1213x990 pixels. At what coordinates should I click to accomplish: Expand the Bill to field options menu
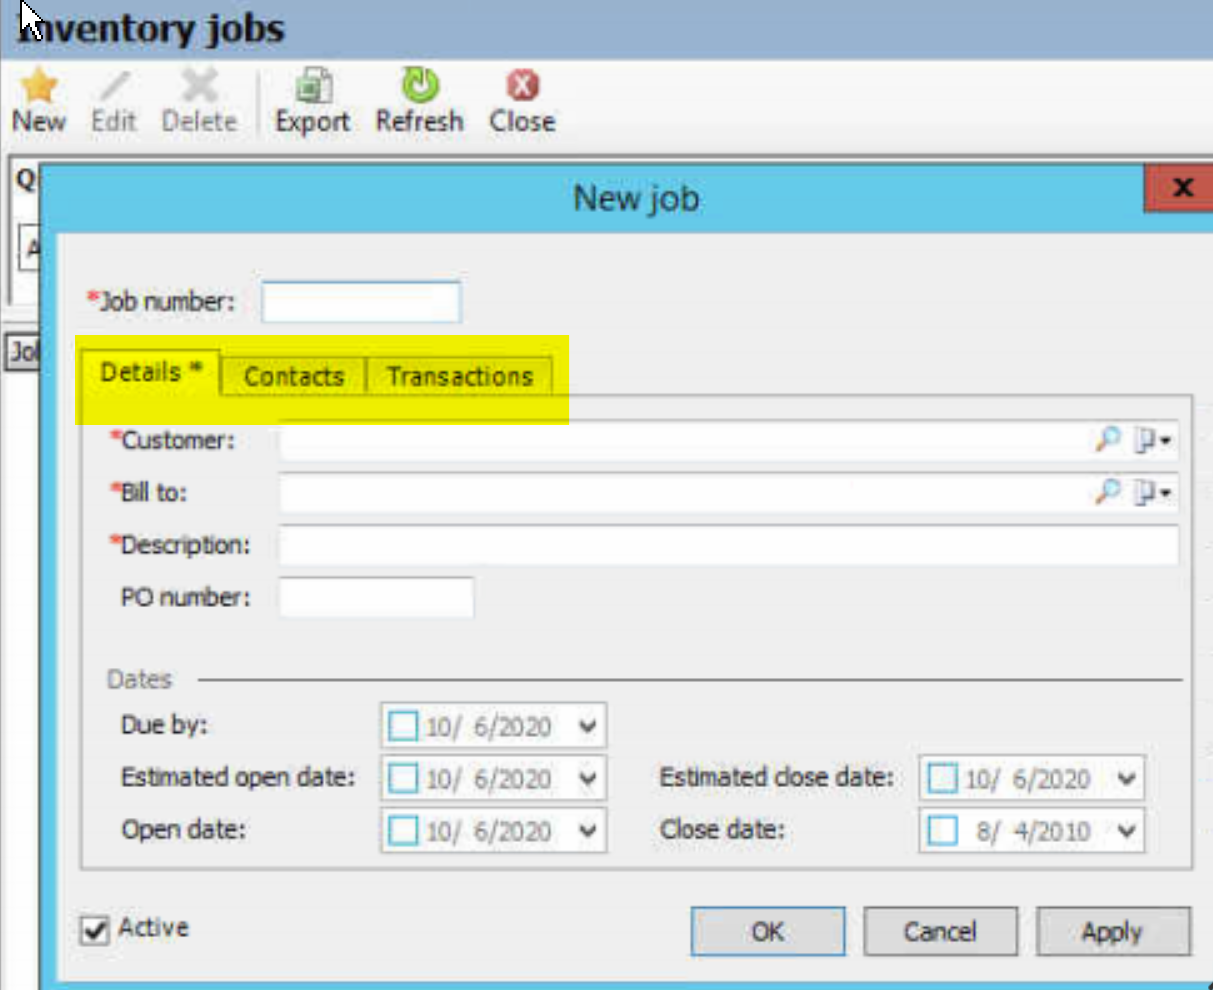(1153, 491)
